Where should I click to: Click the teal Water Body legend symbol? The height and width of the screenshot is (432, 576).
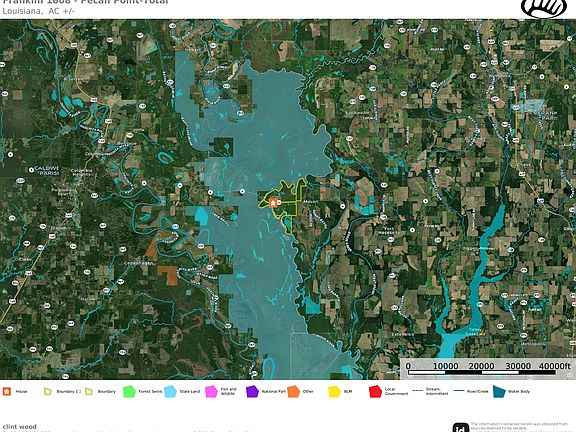pos(499,392)
